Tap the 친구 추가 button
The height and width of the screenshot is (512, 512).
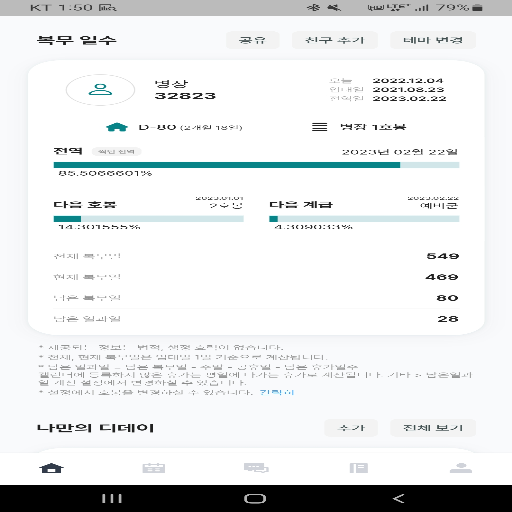click(x=335, y=40)
